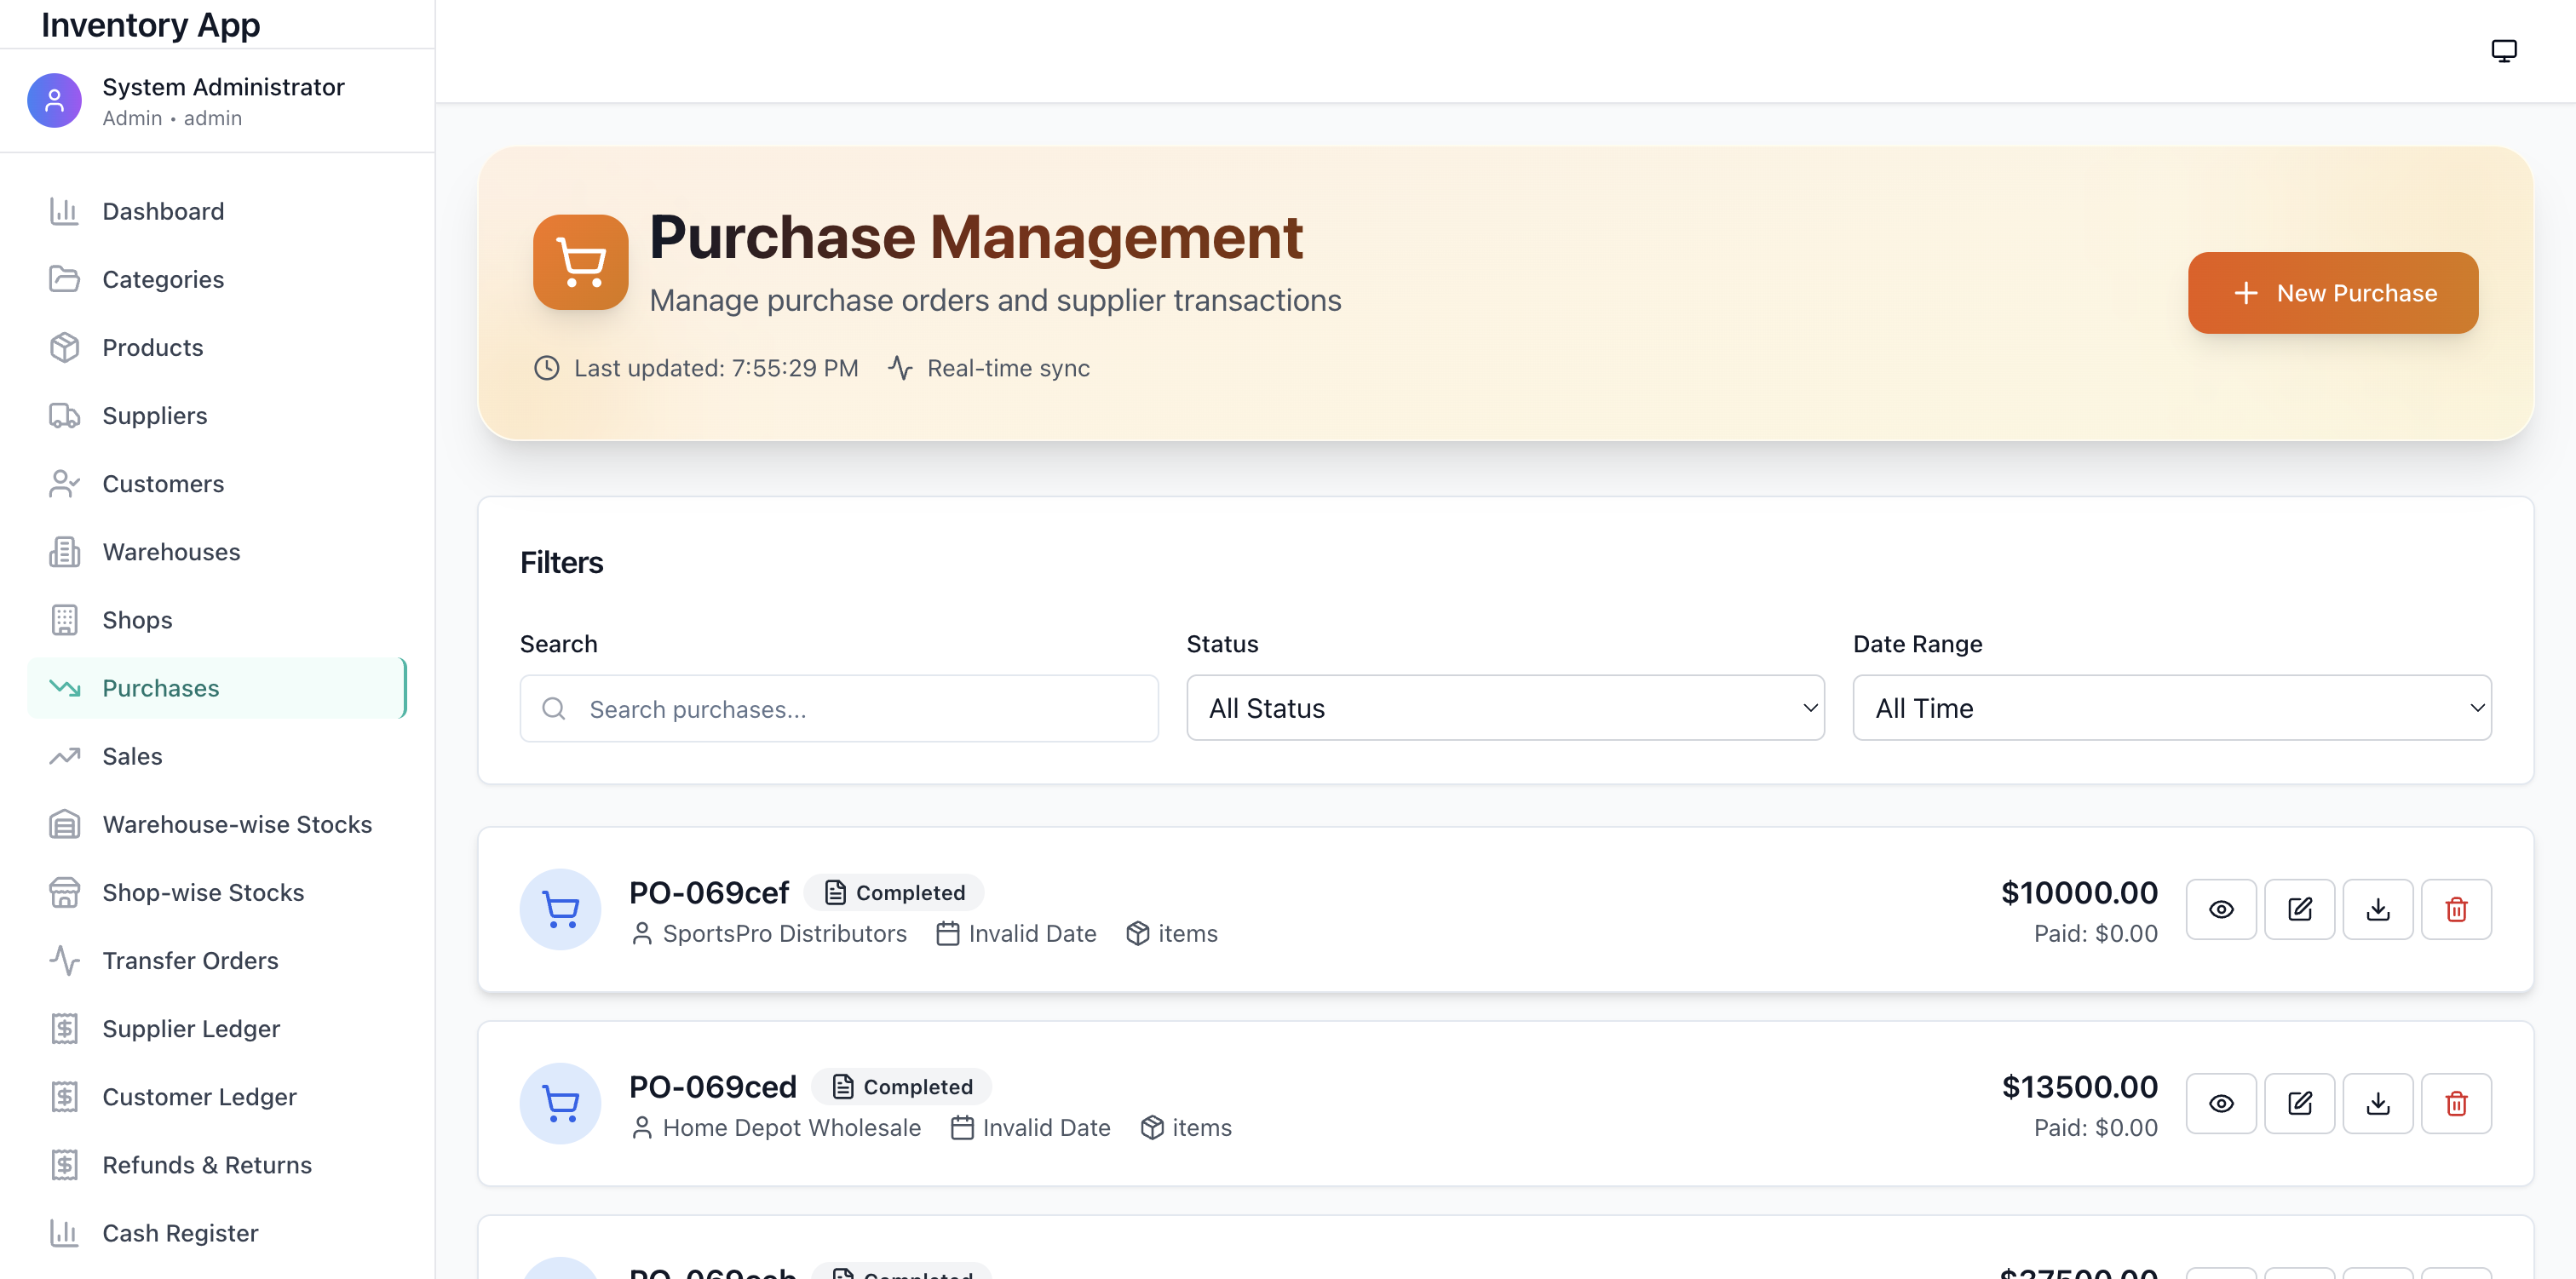
Task: Go to the Sales page
Action: tap(217, 756)
